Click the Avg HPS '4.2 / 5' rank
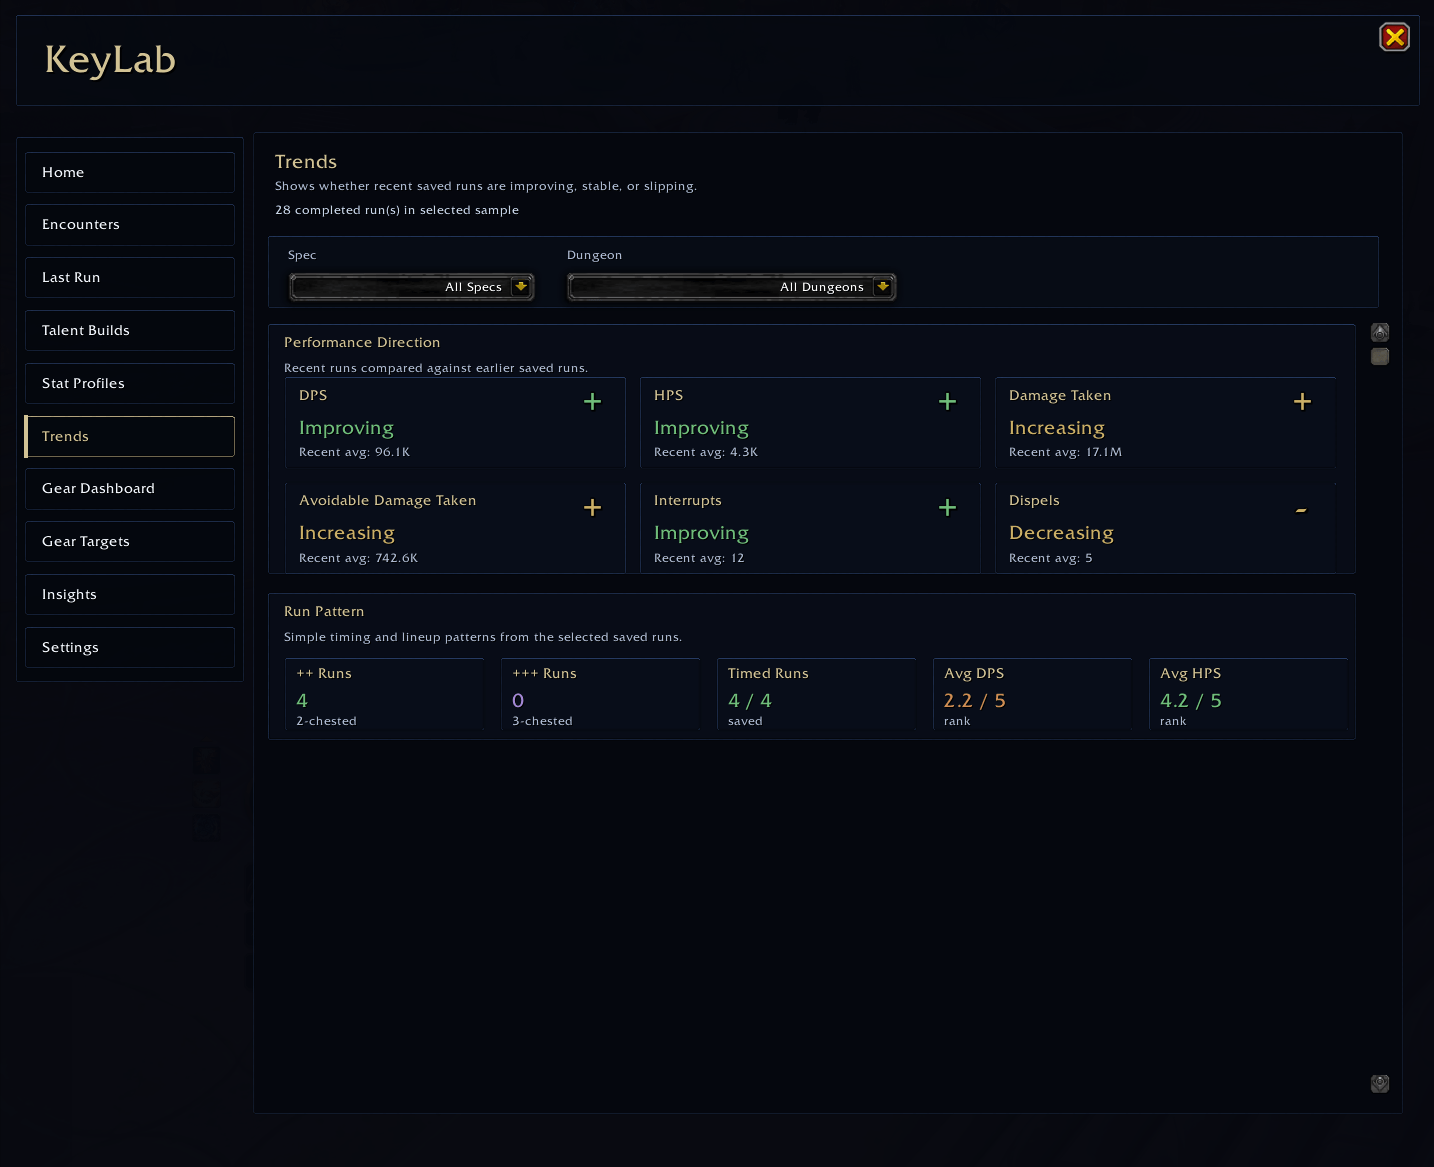This screenshot has width=1434, height=1167. click(x=1191, y=701)
